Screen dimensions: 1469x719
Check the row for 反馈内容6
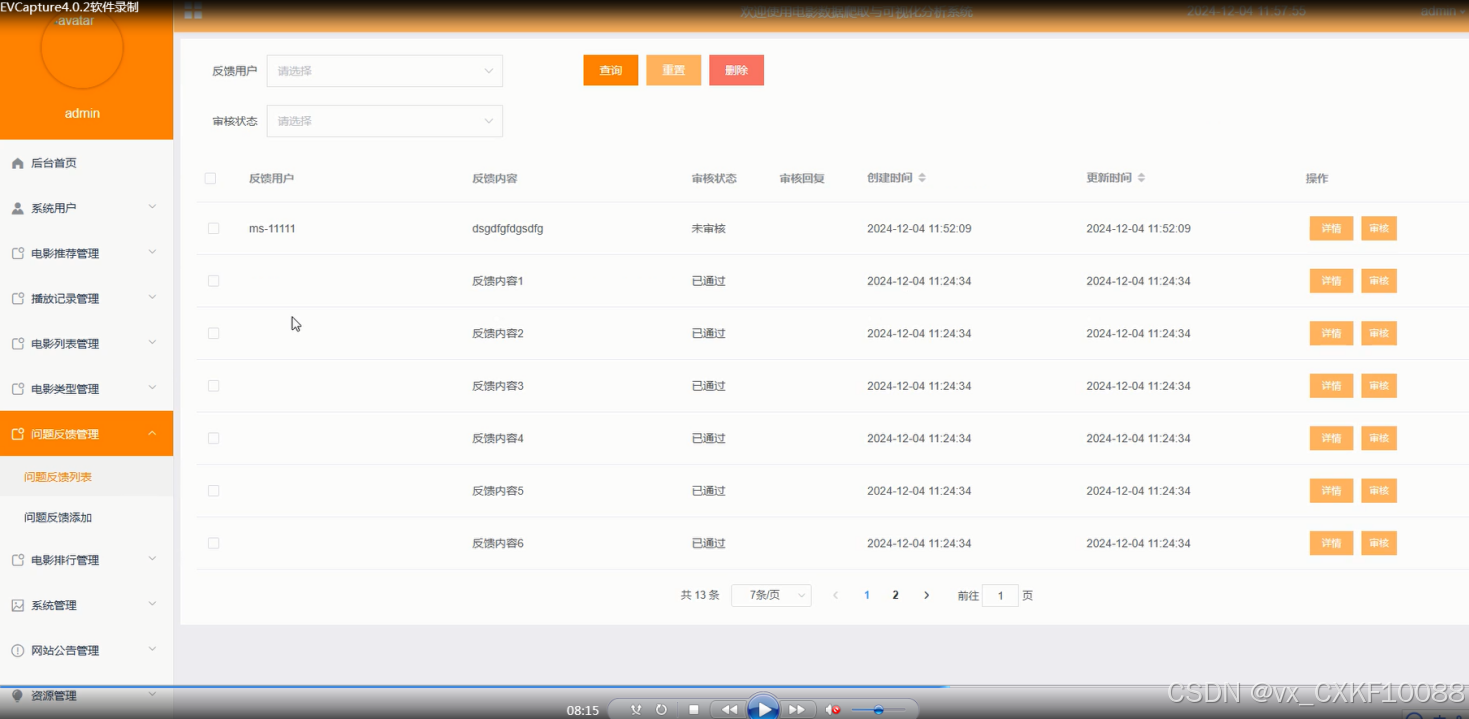pos(213,543)
